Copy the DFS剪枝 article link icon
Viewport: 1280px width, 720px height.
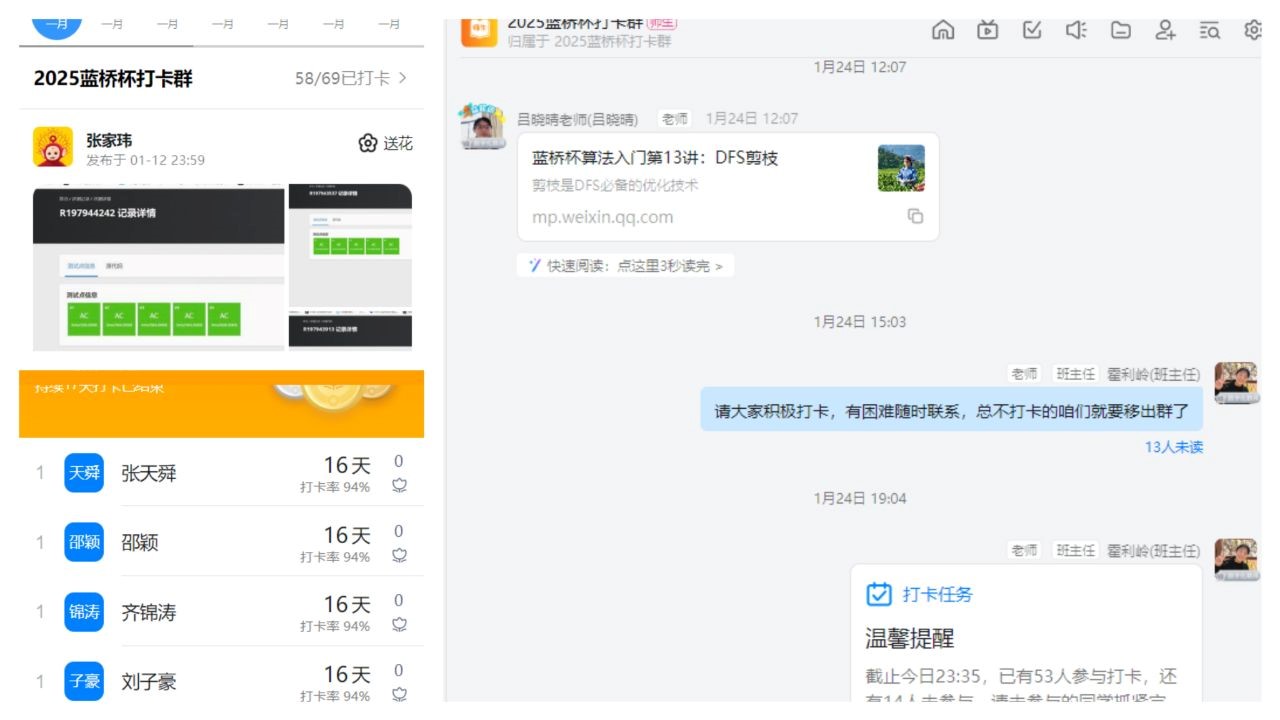pyautogui.click(x=915, y=216)
